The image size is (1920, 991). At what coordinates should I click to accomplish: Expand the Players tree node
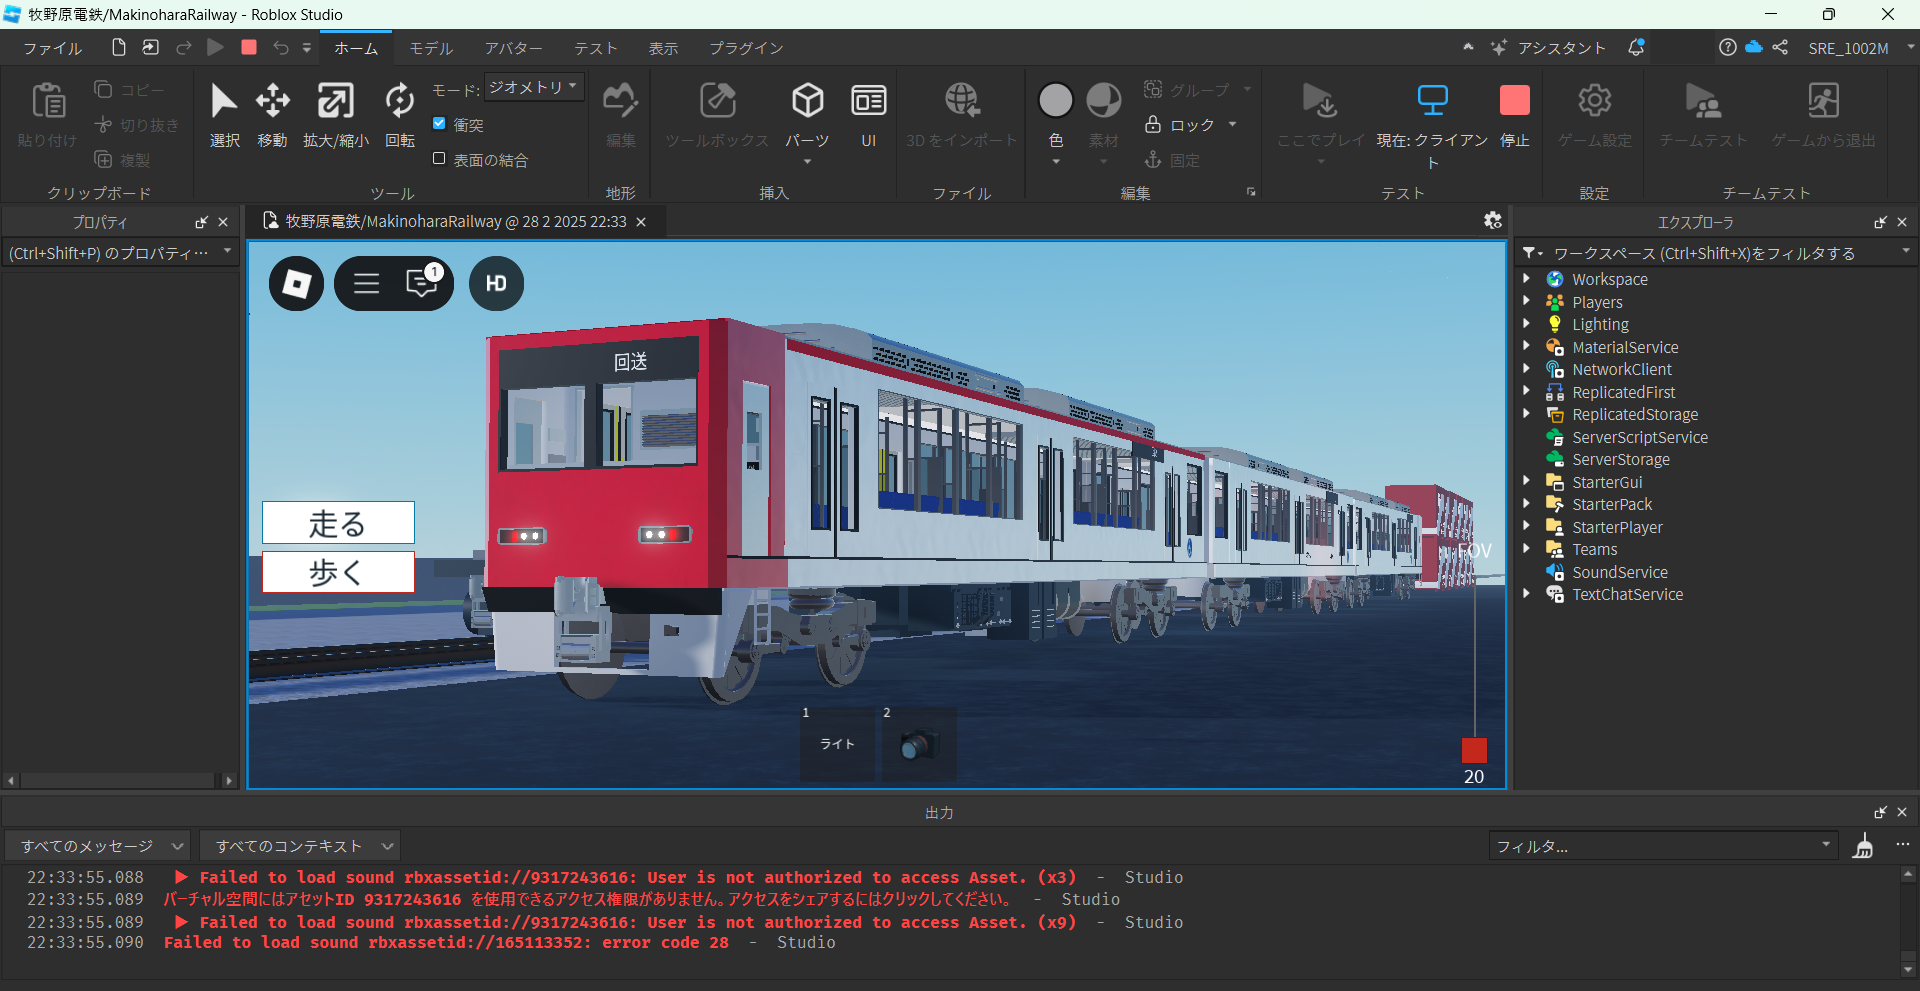tap(1526, 301)
